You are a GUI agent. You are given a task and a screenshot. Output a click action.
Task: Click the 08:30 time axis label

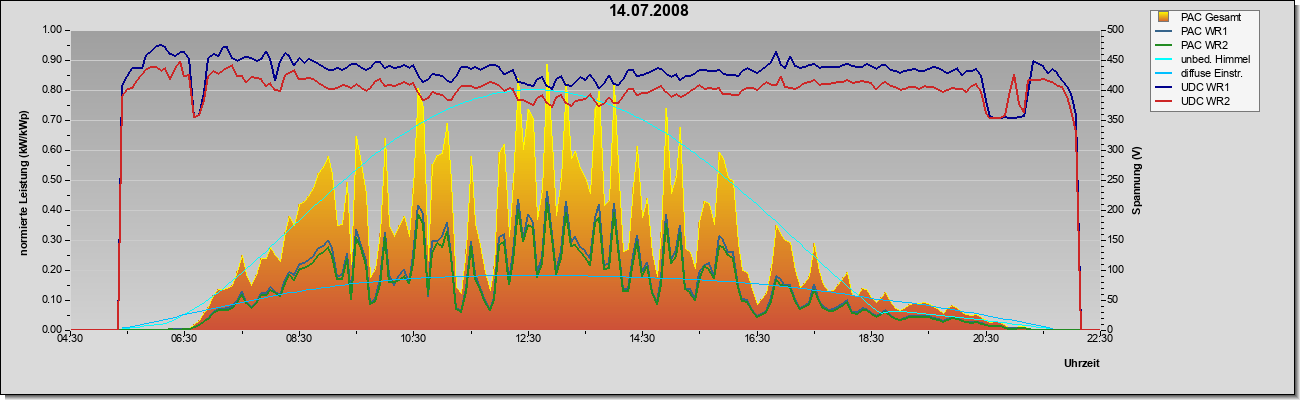299,340
